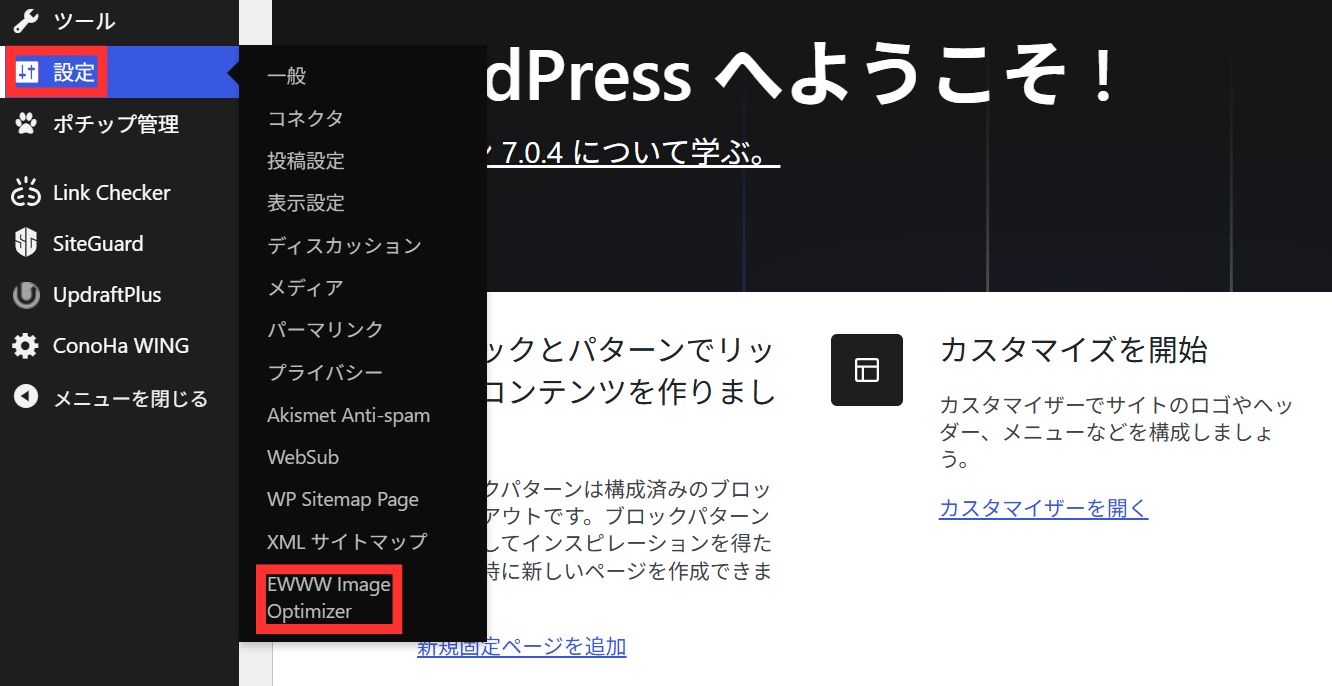Screen dimensions: 1332x686
Task: Open WP Sitemap Page settings
Action: coord(343,499)
